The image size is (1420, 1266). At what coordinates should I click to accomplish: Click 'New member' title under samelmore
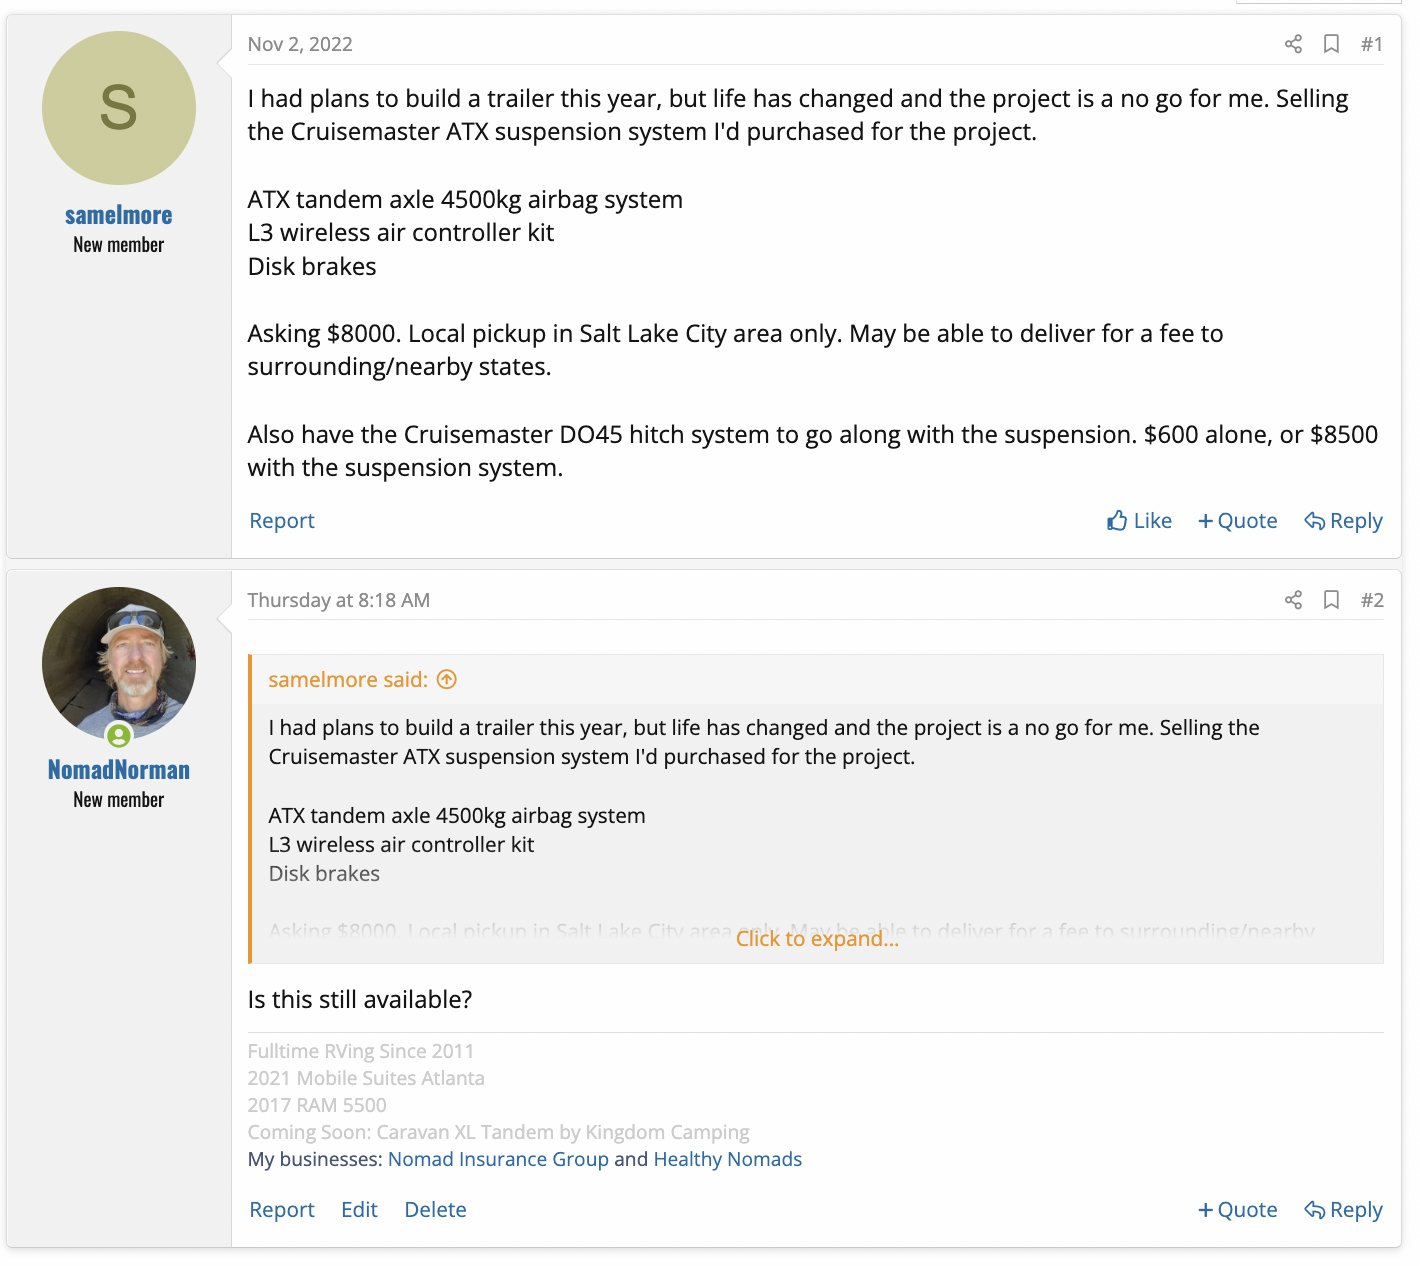tap(119, 245)
